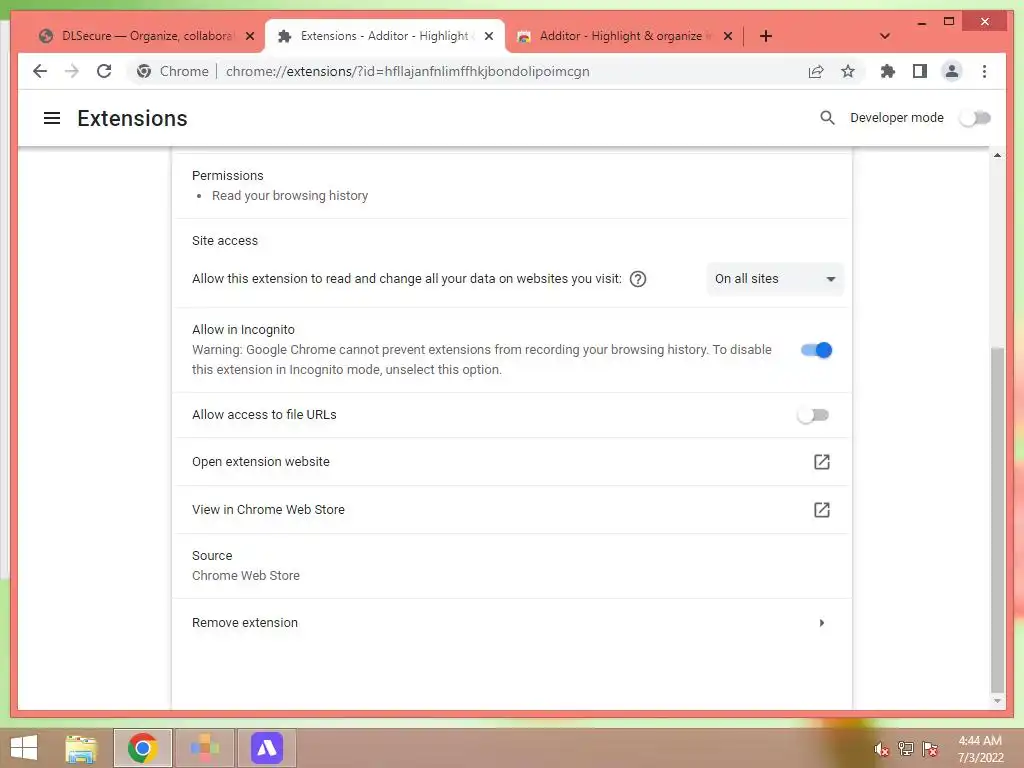Open a new tab with plus button
This screenshot has width=1024, height=768.
765,36
